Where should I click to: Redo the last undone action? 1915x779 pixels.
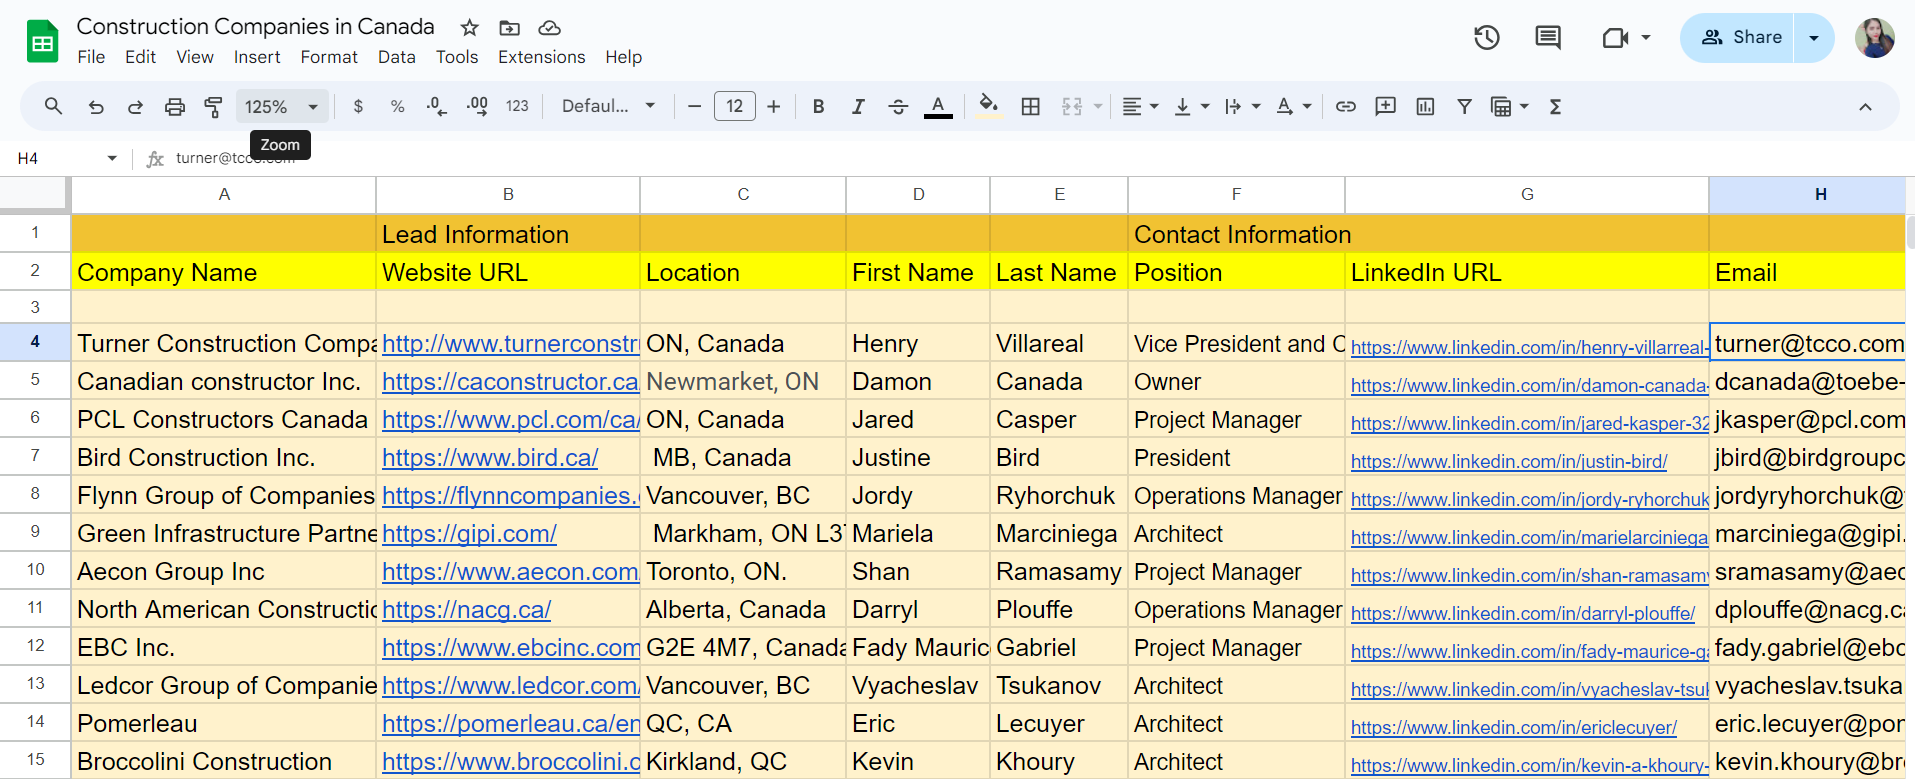(x=135, y=106)
